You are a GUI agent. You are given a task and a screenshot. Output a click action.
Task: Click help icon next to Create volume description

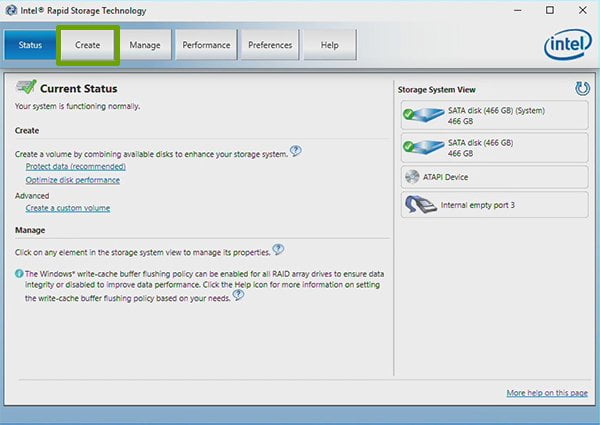tap(295, 151)
